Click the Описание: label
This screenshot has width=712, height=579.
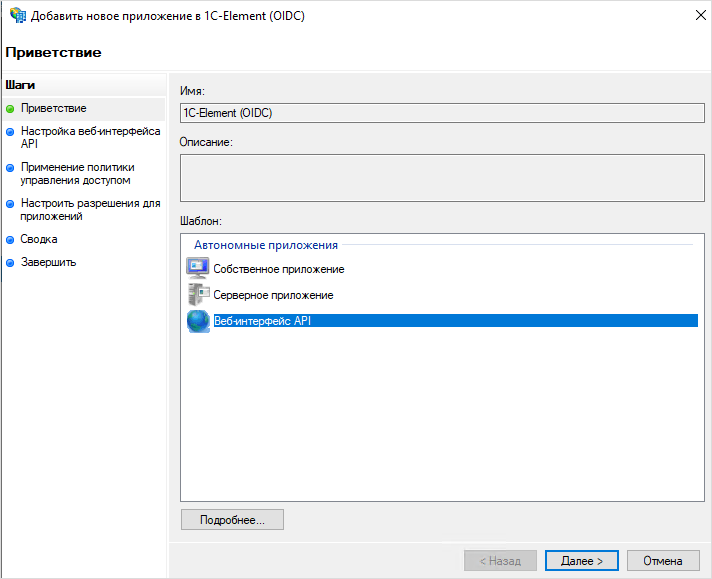tap(206, 142)
